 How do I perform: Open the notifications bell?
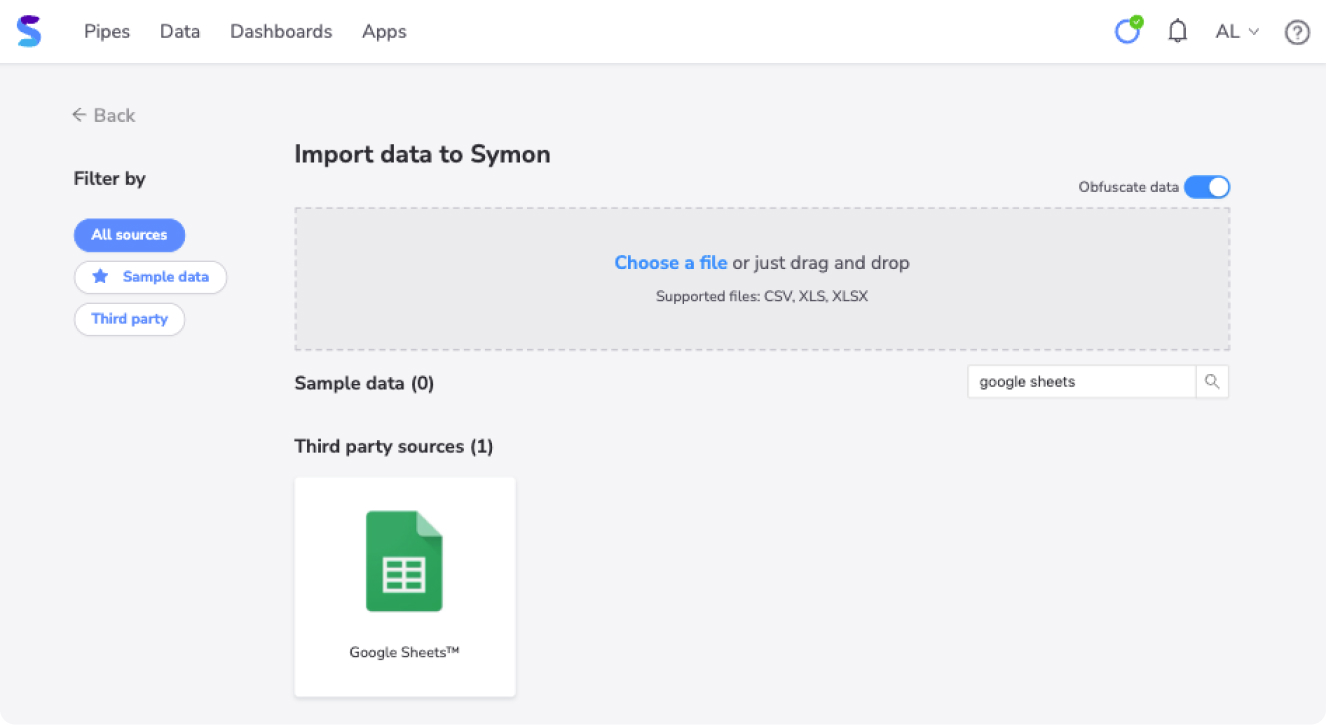pos(1178,31)
